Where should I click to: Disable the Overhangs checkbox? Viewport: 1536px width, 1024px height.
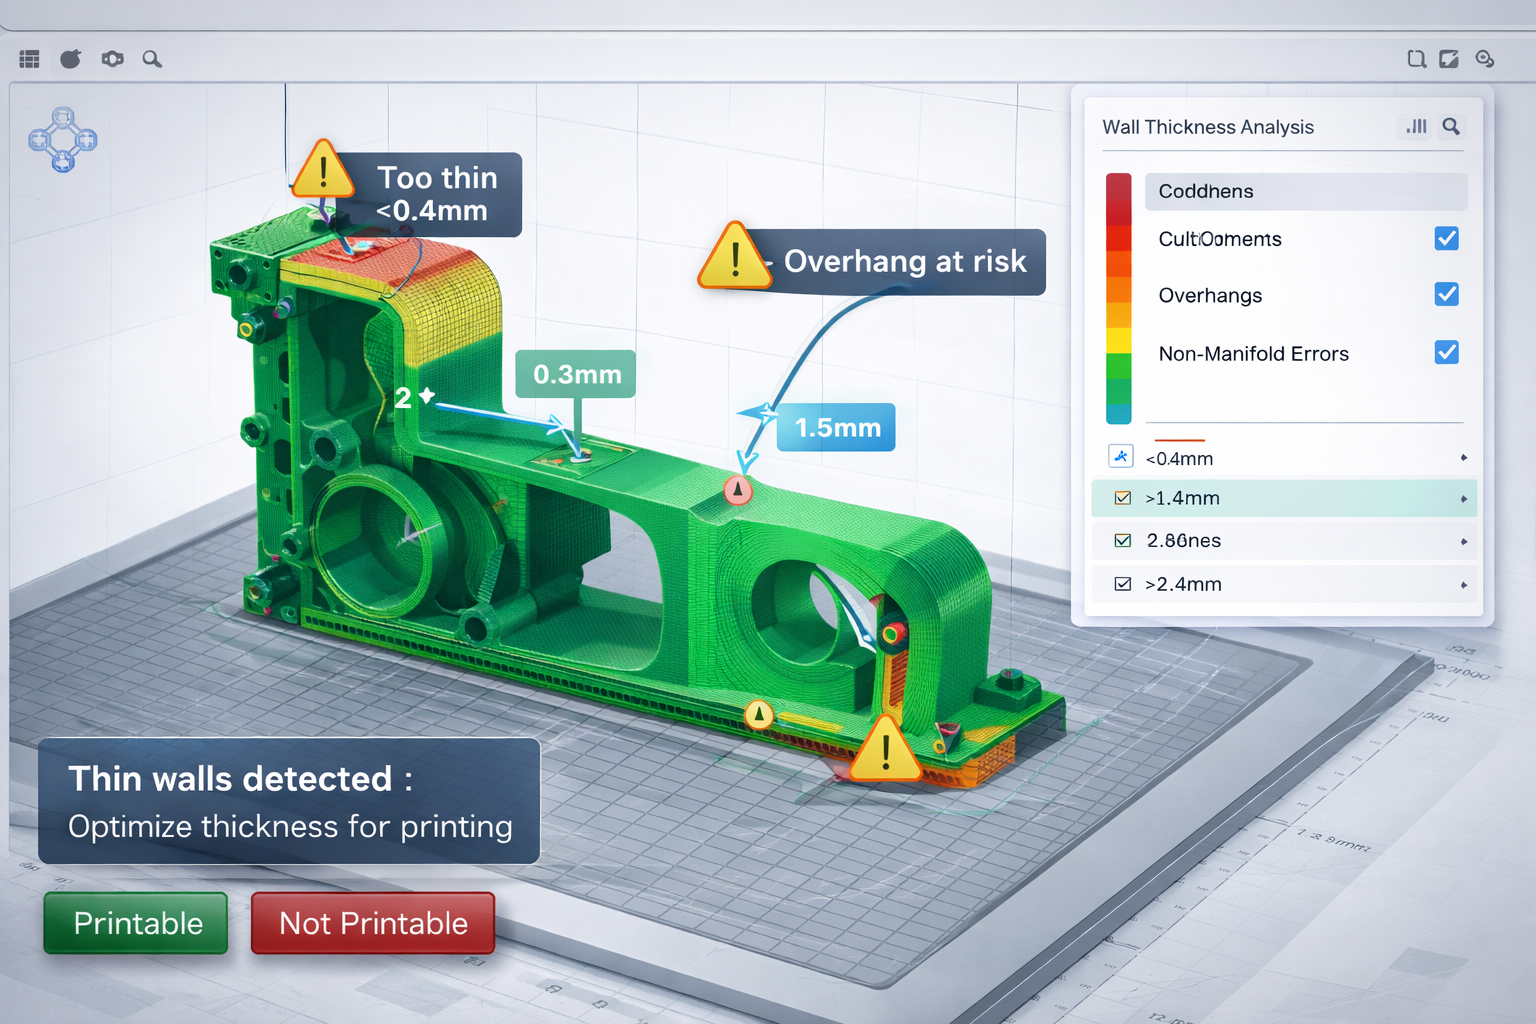pos(1447,294)
